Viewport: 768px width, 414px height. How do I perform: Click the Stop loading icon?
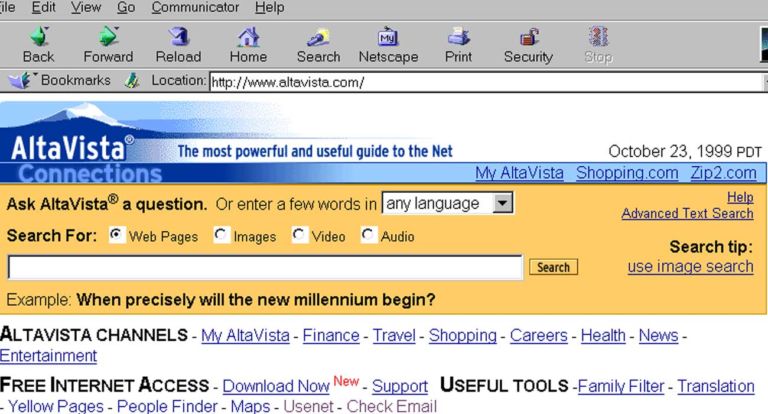598,37
